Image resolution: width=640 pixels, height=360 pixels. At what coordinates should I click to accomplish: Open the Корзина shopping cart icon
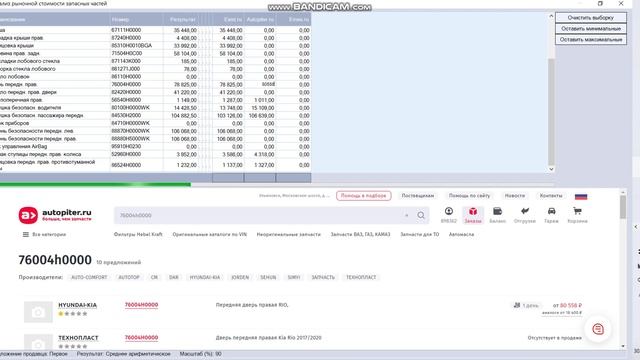click(x=577, y=215)
